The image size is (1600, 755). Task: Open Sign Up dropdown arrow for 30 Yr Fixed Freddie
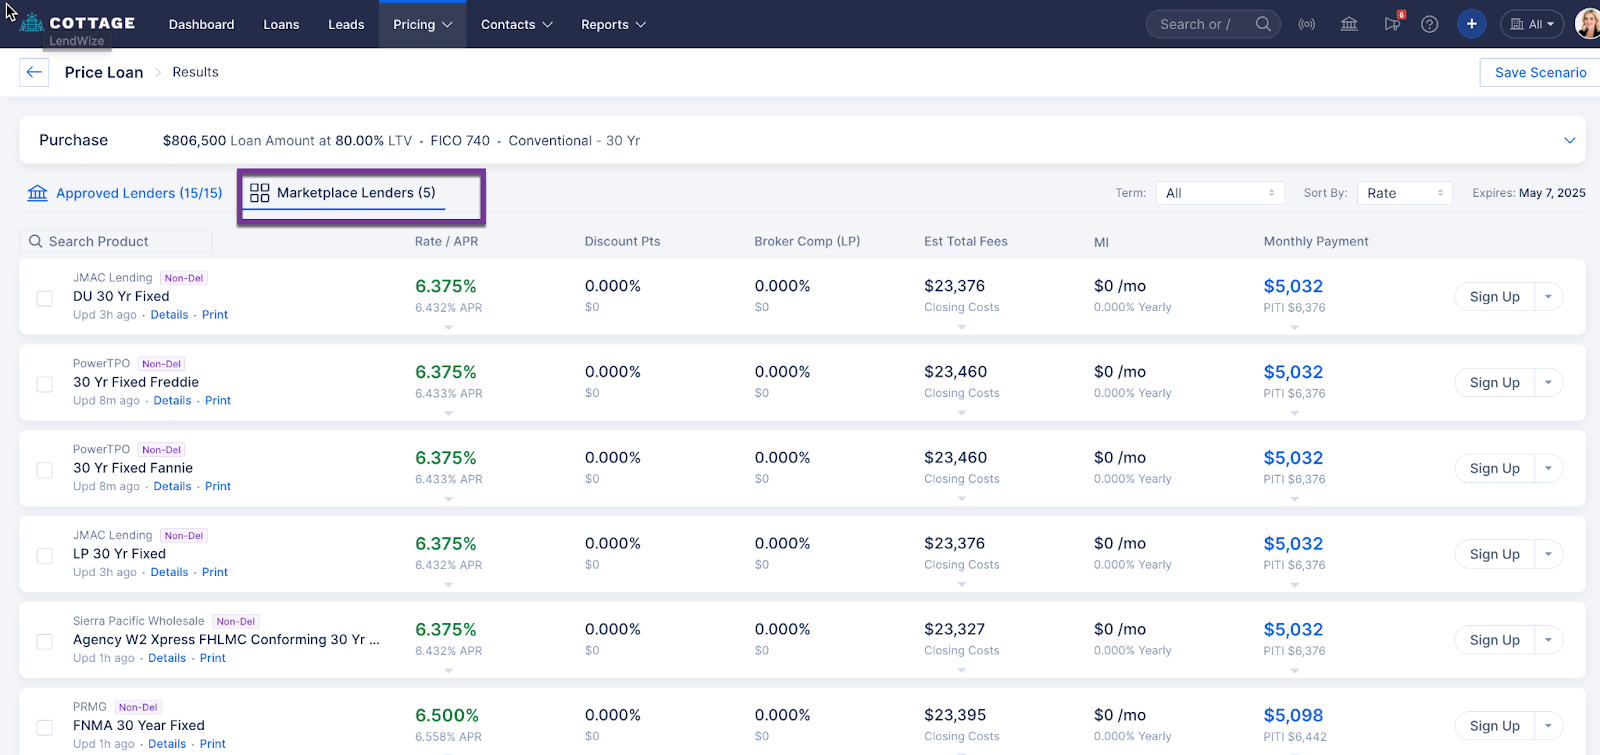pyautogui.click(x=1548, y=383)
